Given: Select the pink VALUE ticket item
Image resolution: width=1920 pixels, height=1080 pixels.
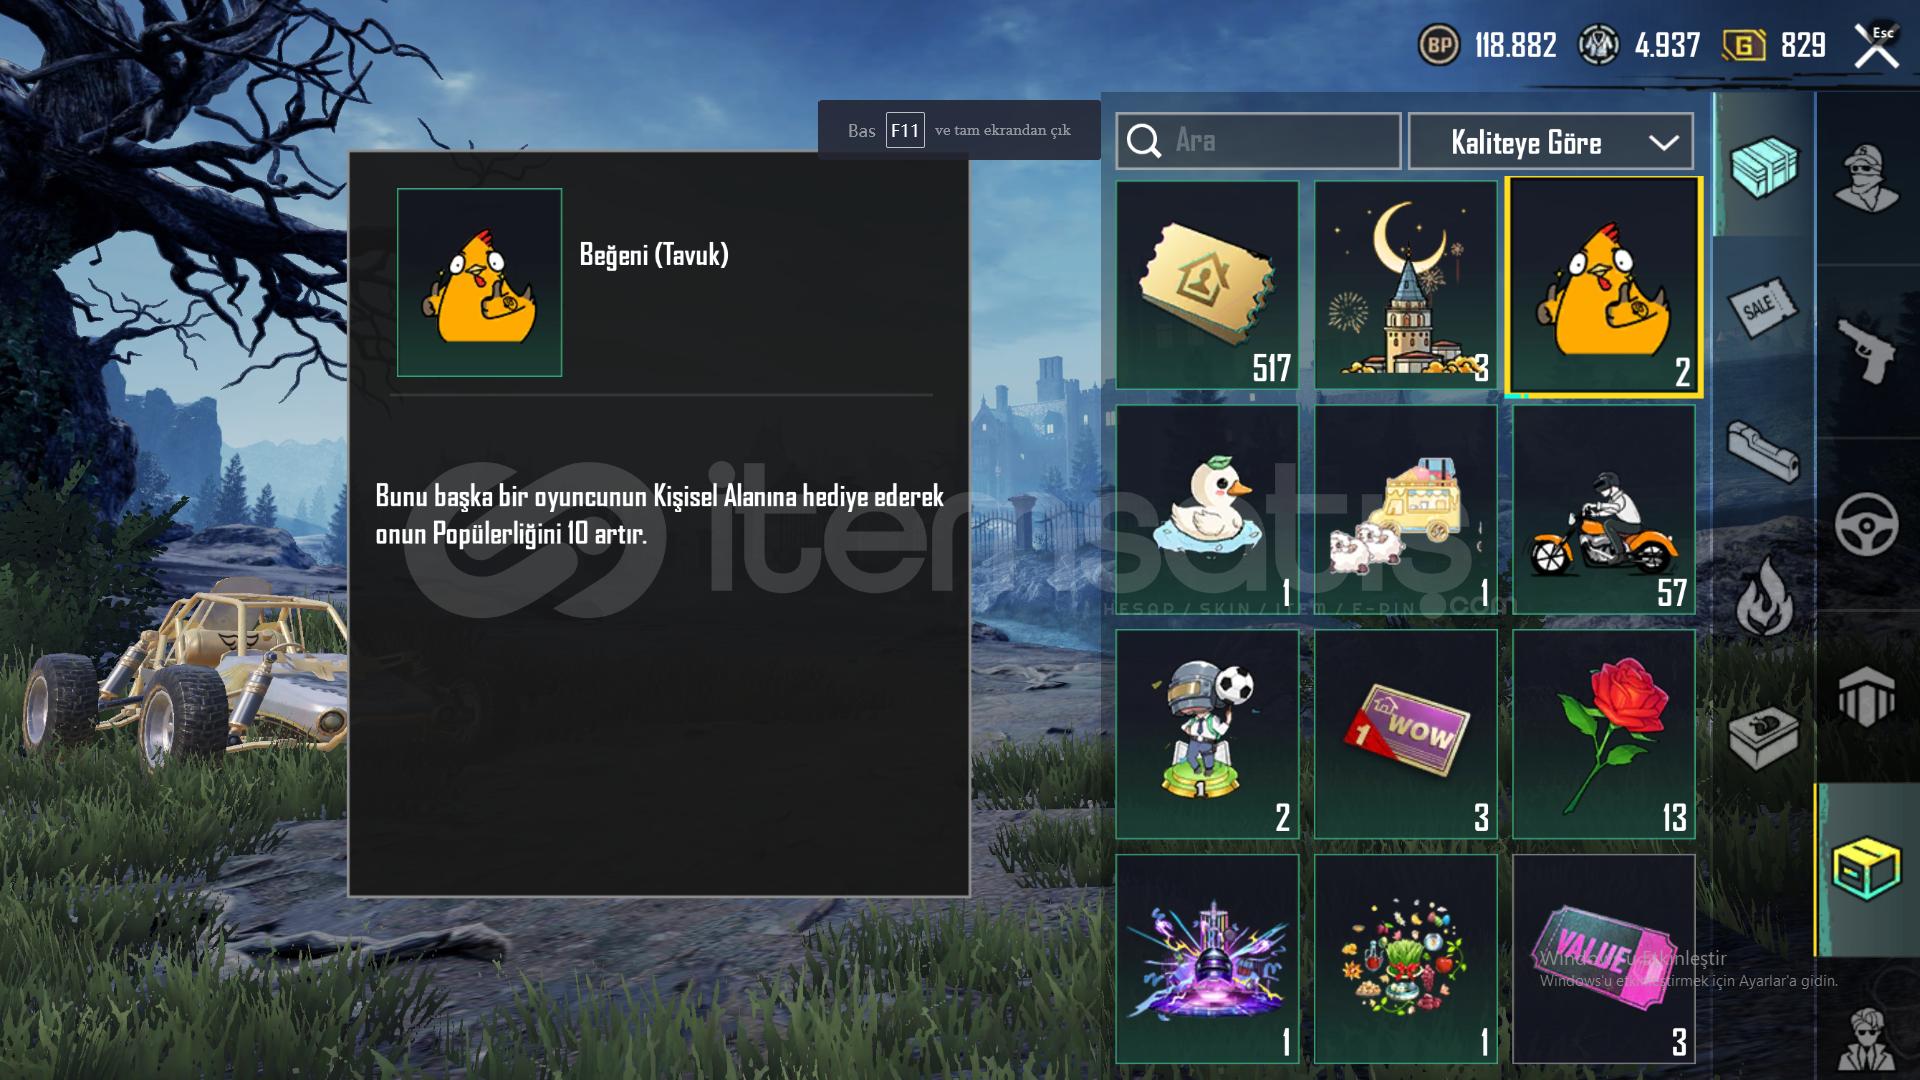Looking at the screenshot, I should point(1604,959).
